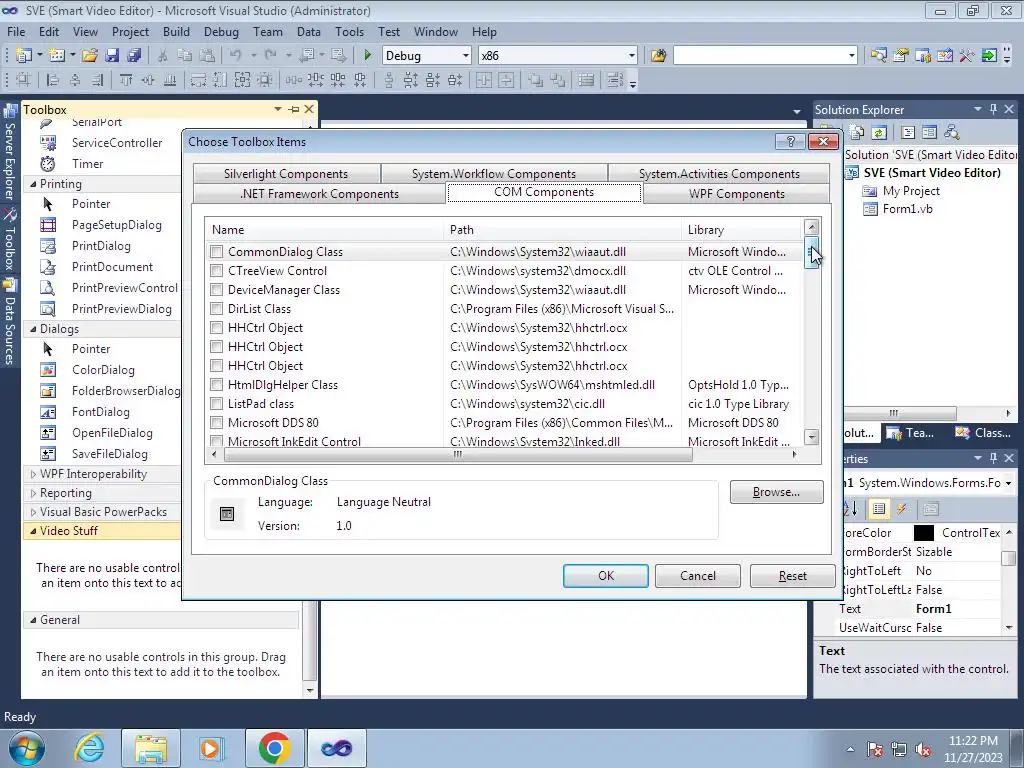Check the HtmlDlgHelper Class checkbox

point(216,385)
